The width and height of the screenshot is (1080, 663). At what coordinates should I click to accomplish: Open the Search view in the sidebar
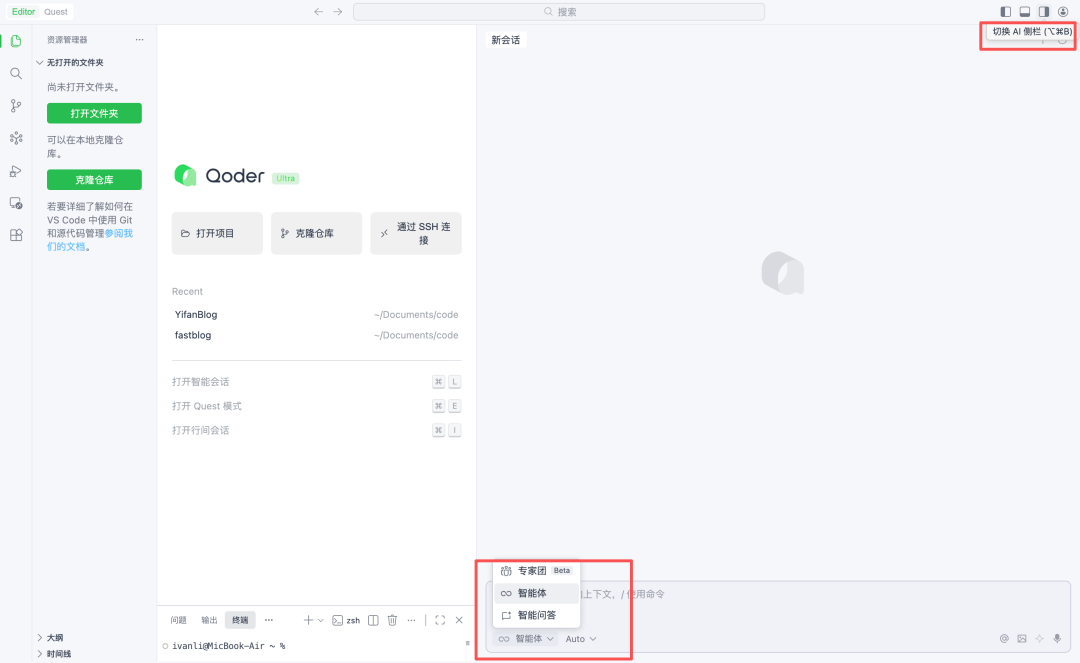pyautogui.click(x=15, y=73)
